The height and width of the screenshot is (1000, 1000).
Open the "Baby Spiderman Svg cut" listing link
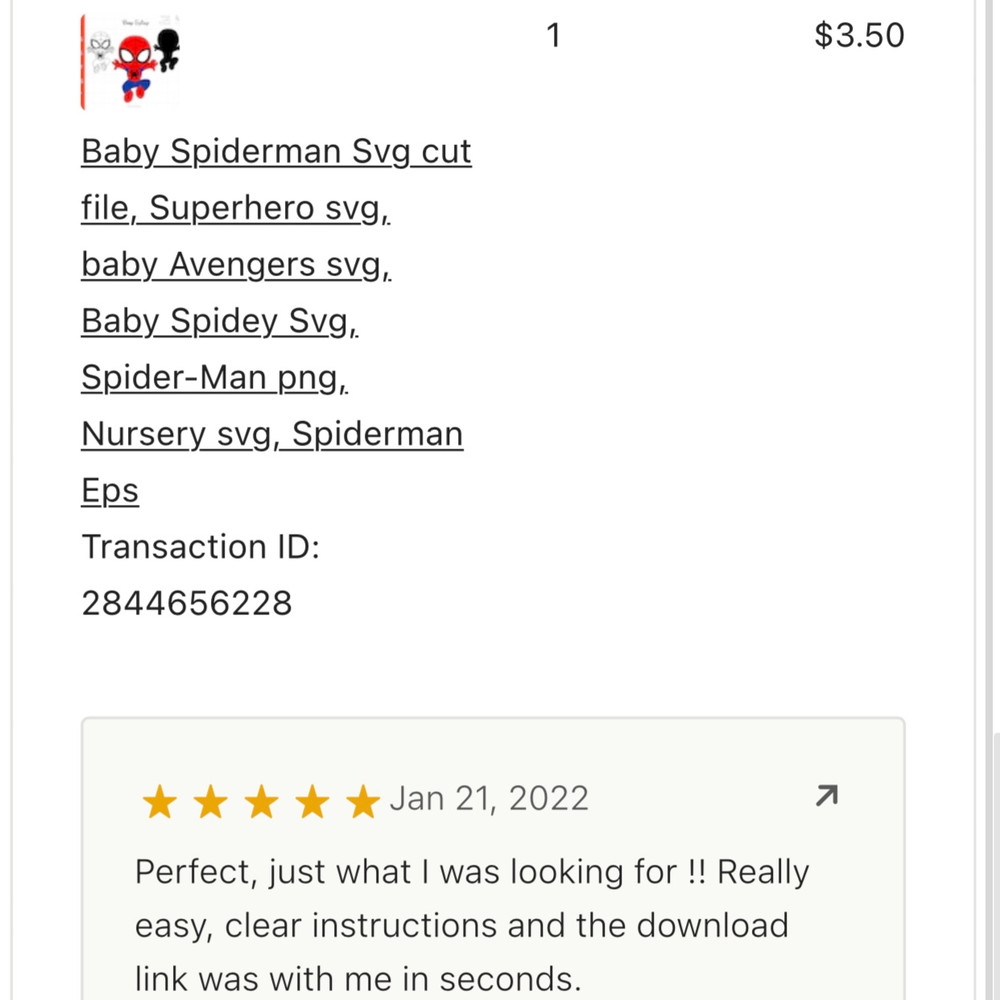(276, 152)
